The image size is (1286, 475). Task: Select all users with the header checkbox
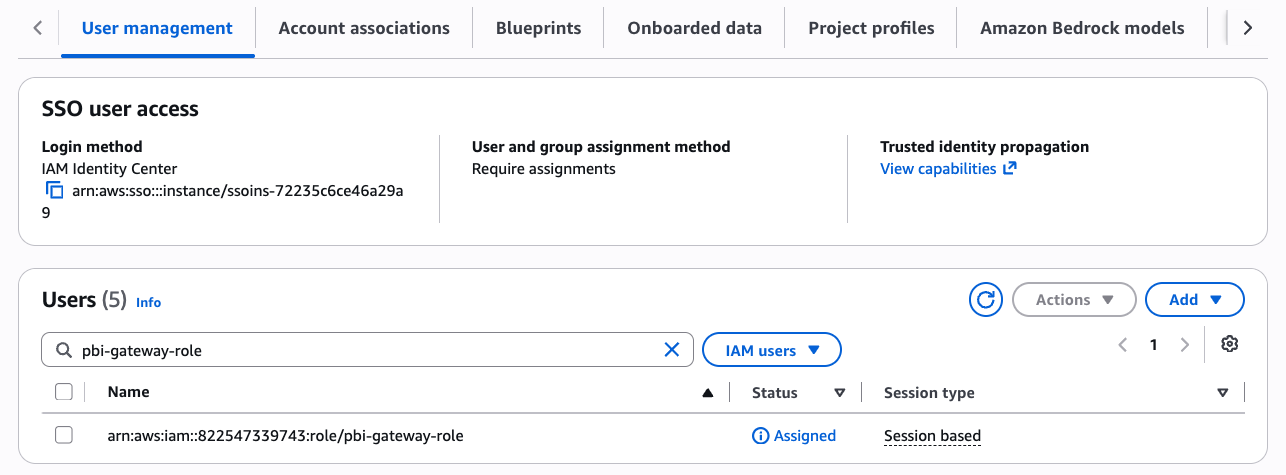click(64, 392)
